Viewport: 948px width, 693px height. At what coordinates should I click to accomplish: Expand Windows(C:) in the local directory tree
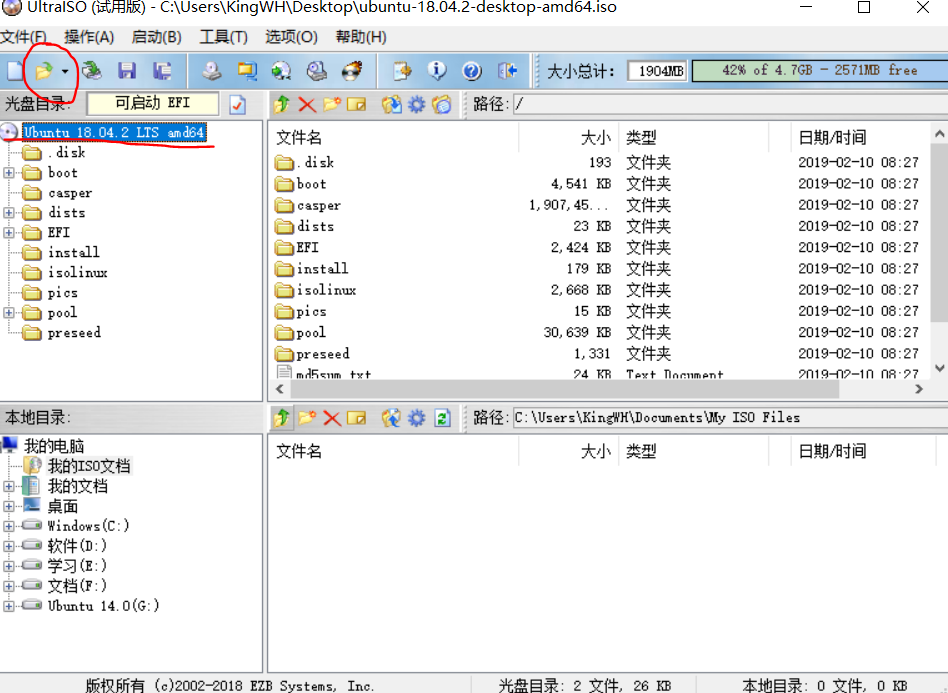point(8,525)
